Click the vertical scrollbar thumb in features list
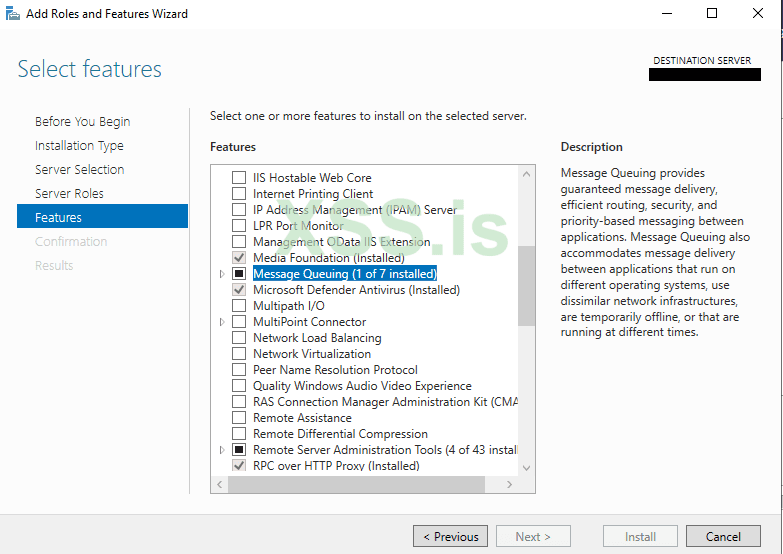Screen dimensions: 783x554 pyautogui.click(x=526, y=286)
